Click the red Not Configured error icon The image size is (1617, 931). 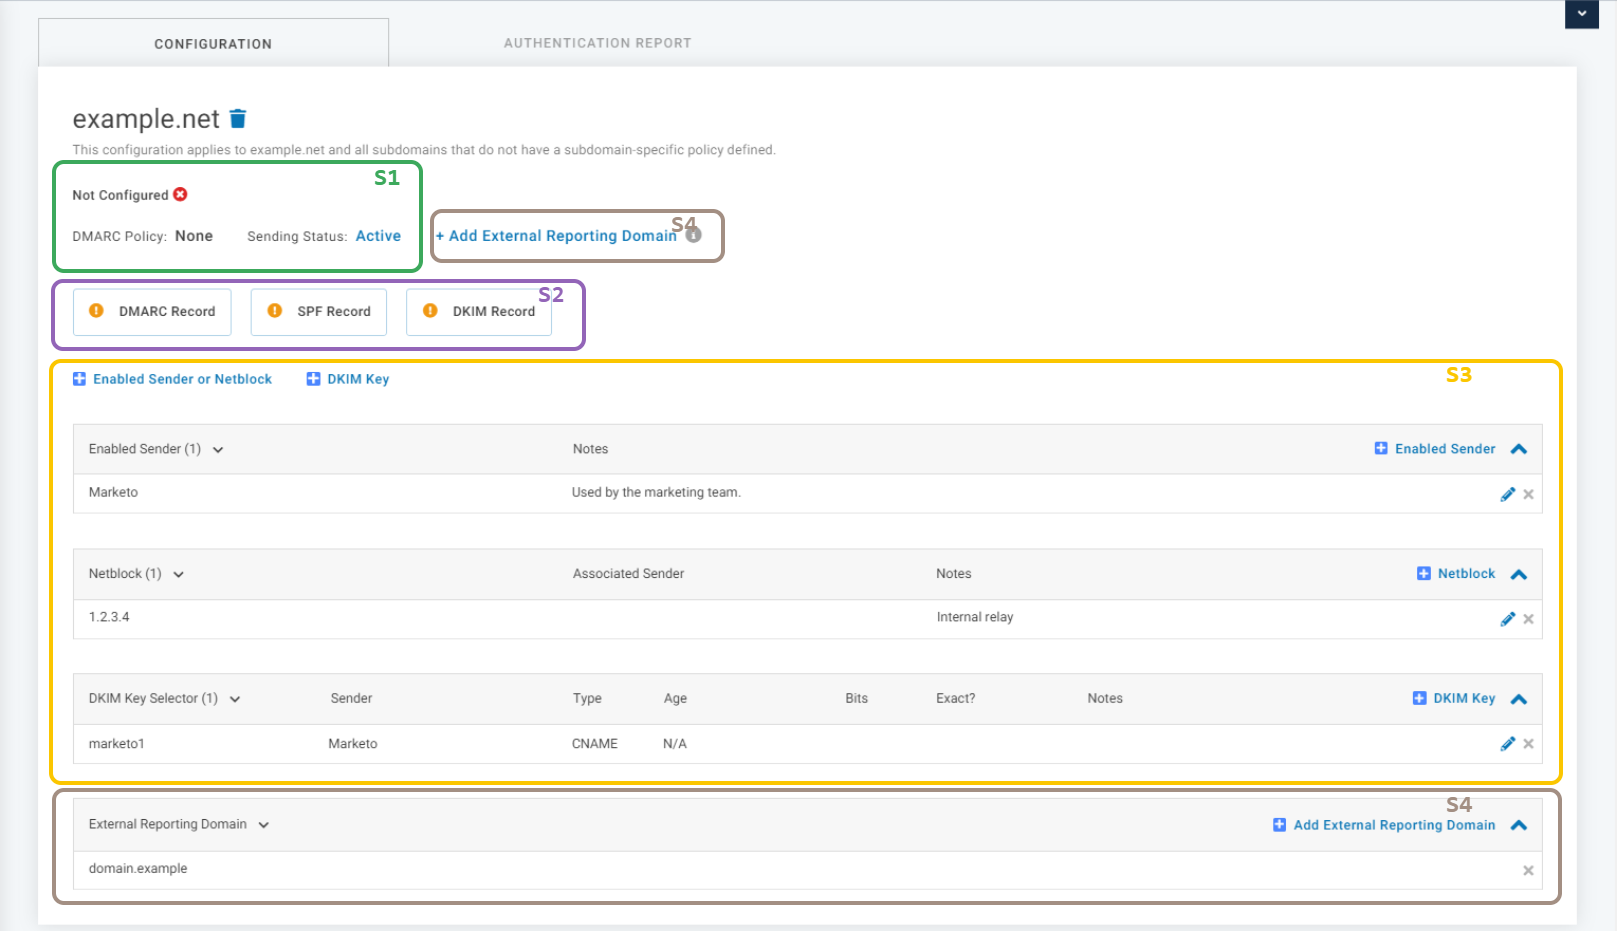(180, 194)
